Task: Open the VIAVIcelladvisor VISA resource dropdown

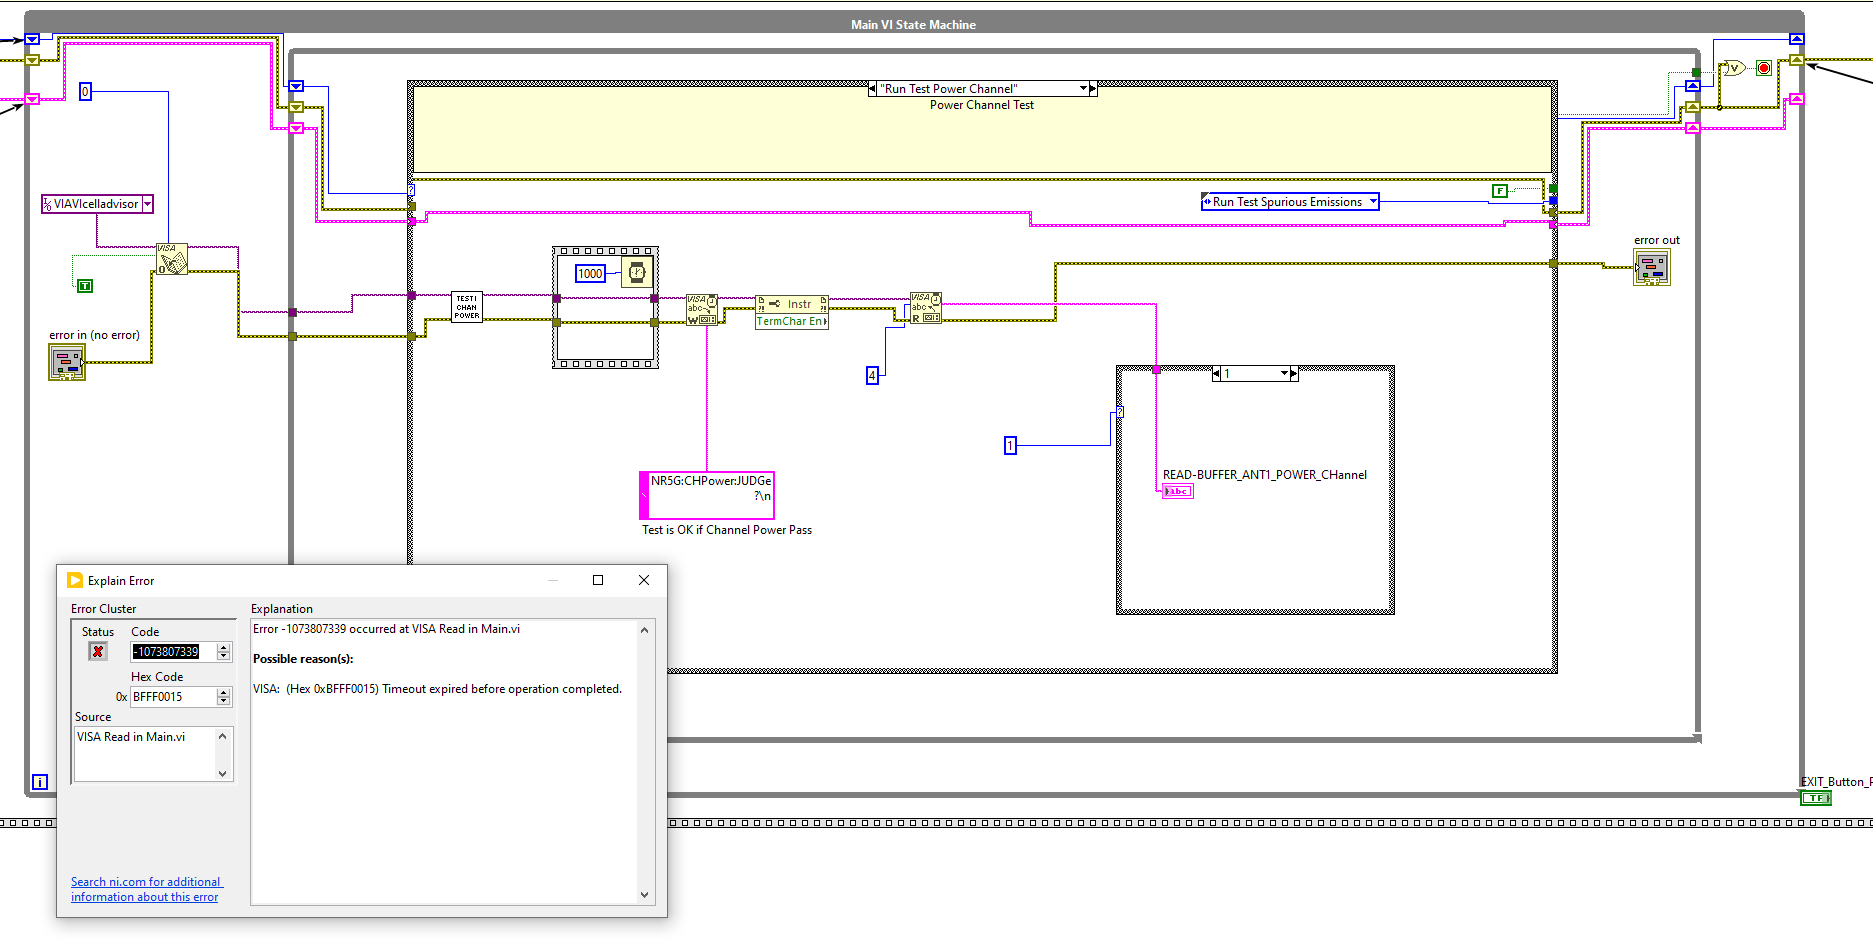Action: click(x=148, y=204)
